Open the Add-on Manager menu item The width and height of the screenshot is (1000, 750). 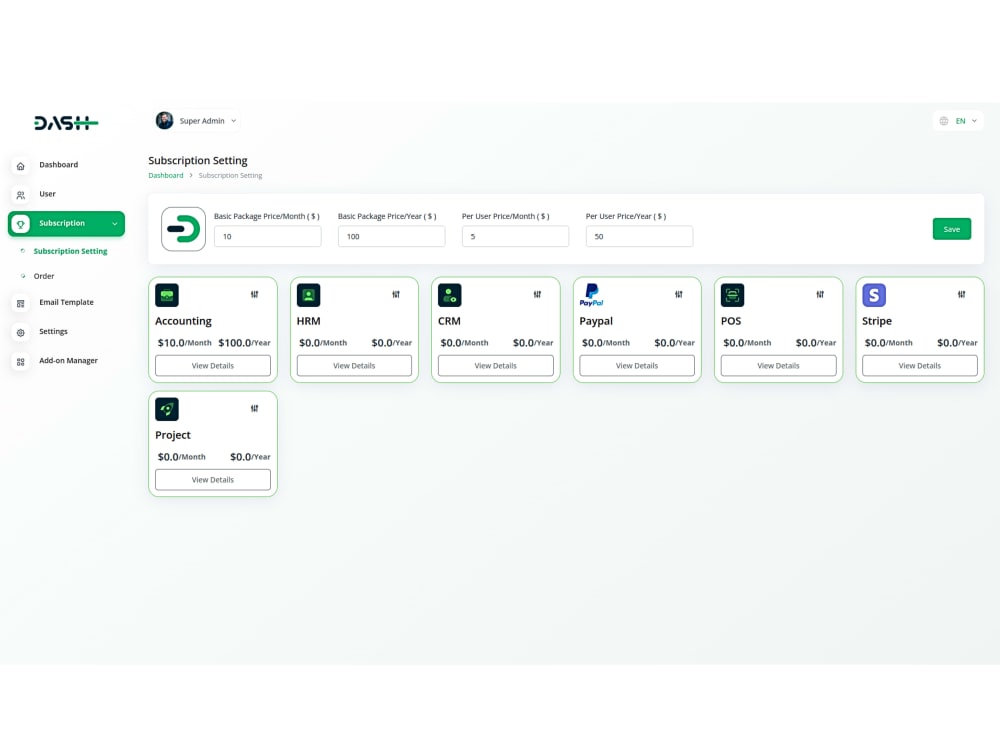coord(66,361)
